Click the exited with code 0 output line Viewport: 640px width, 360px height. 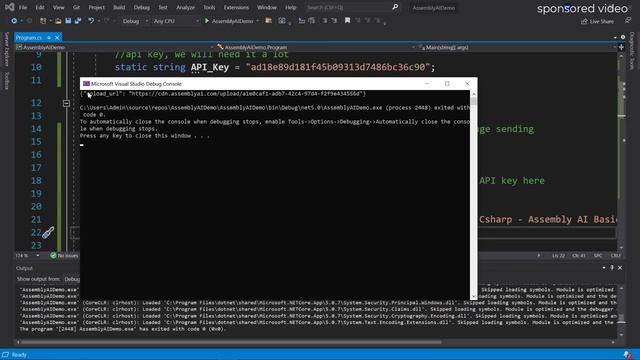point(122,329)
